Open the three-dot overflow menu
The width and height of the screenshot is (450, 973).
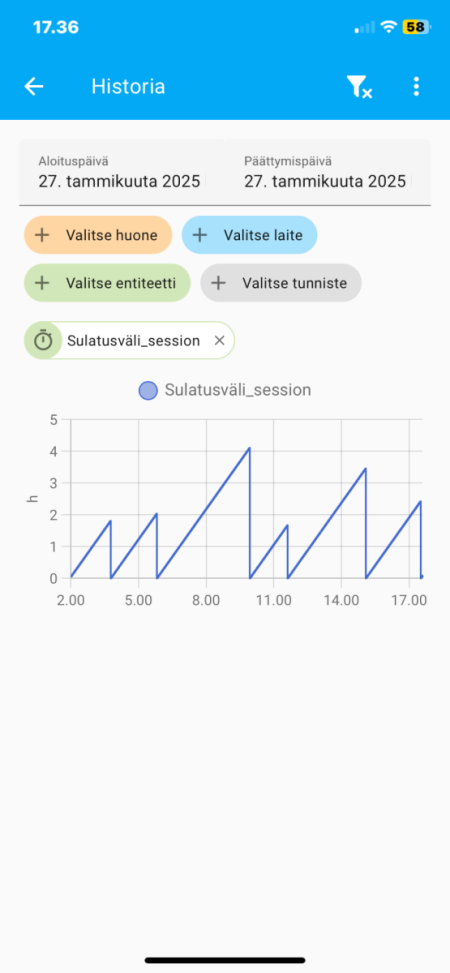click(x=416, y=86)
